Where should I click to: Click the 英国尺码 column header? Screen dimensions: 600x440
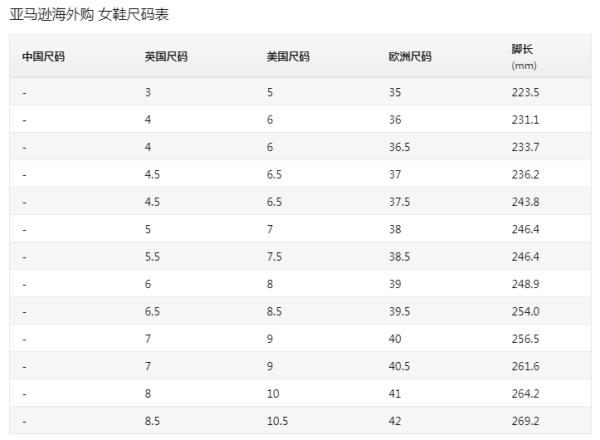pos(166,57)
